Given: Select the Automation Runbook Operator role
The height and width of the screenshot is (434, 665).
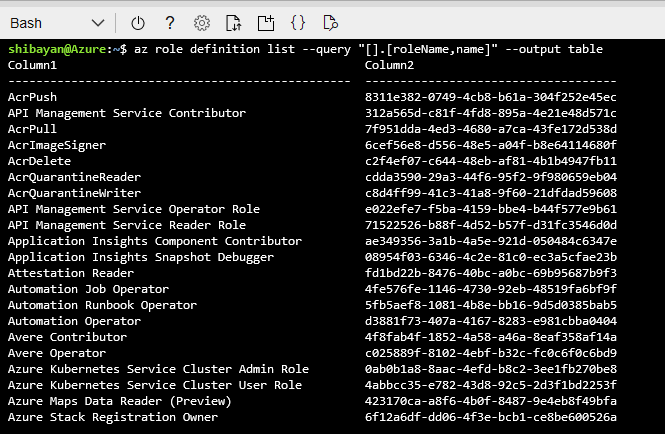Looking at the screenshot, I should tap(102, 305).
